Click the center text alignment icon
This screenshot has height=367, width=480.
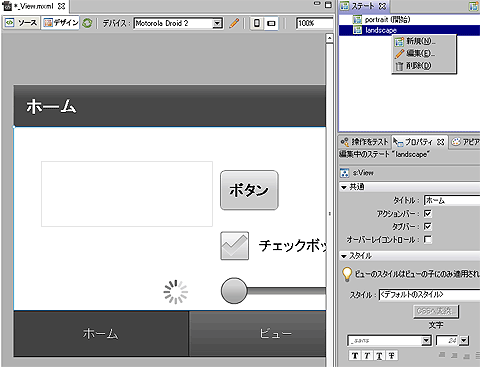coord(454,356)
